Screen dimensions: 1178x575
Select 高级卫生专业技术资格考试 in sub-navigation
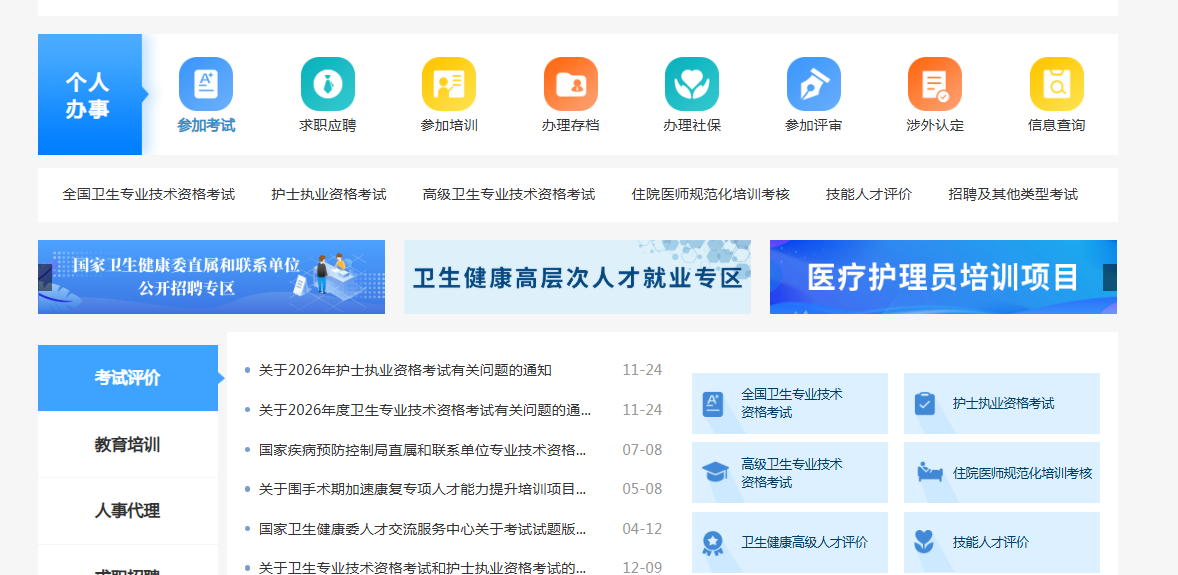tap(509, 195)
